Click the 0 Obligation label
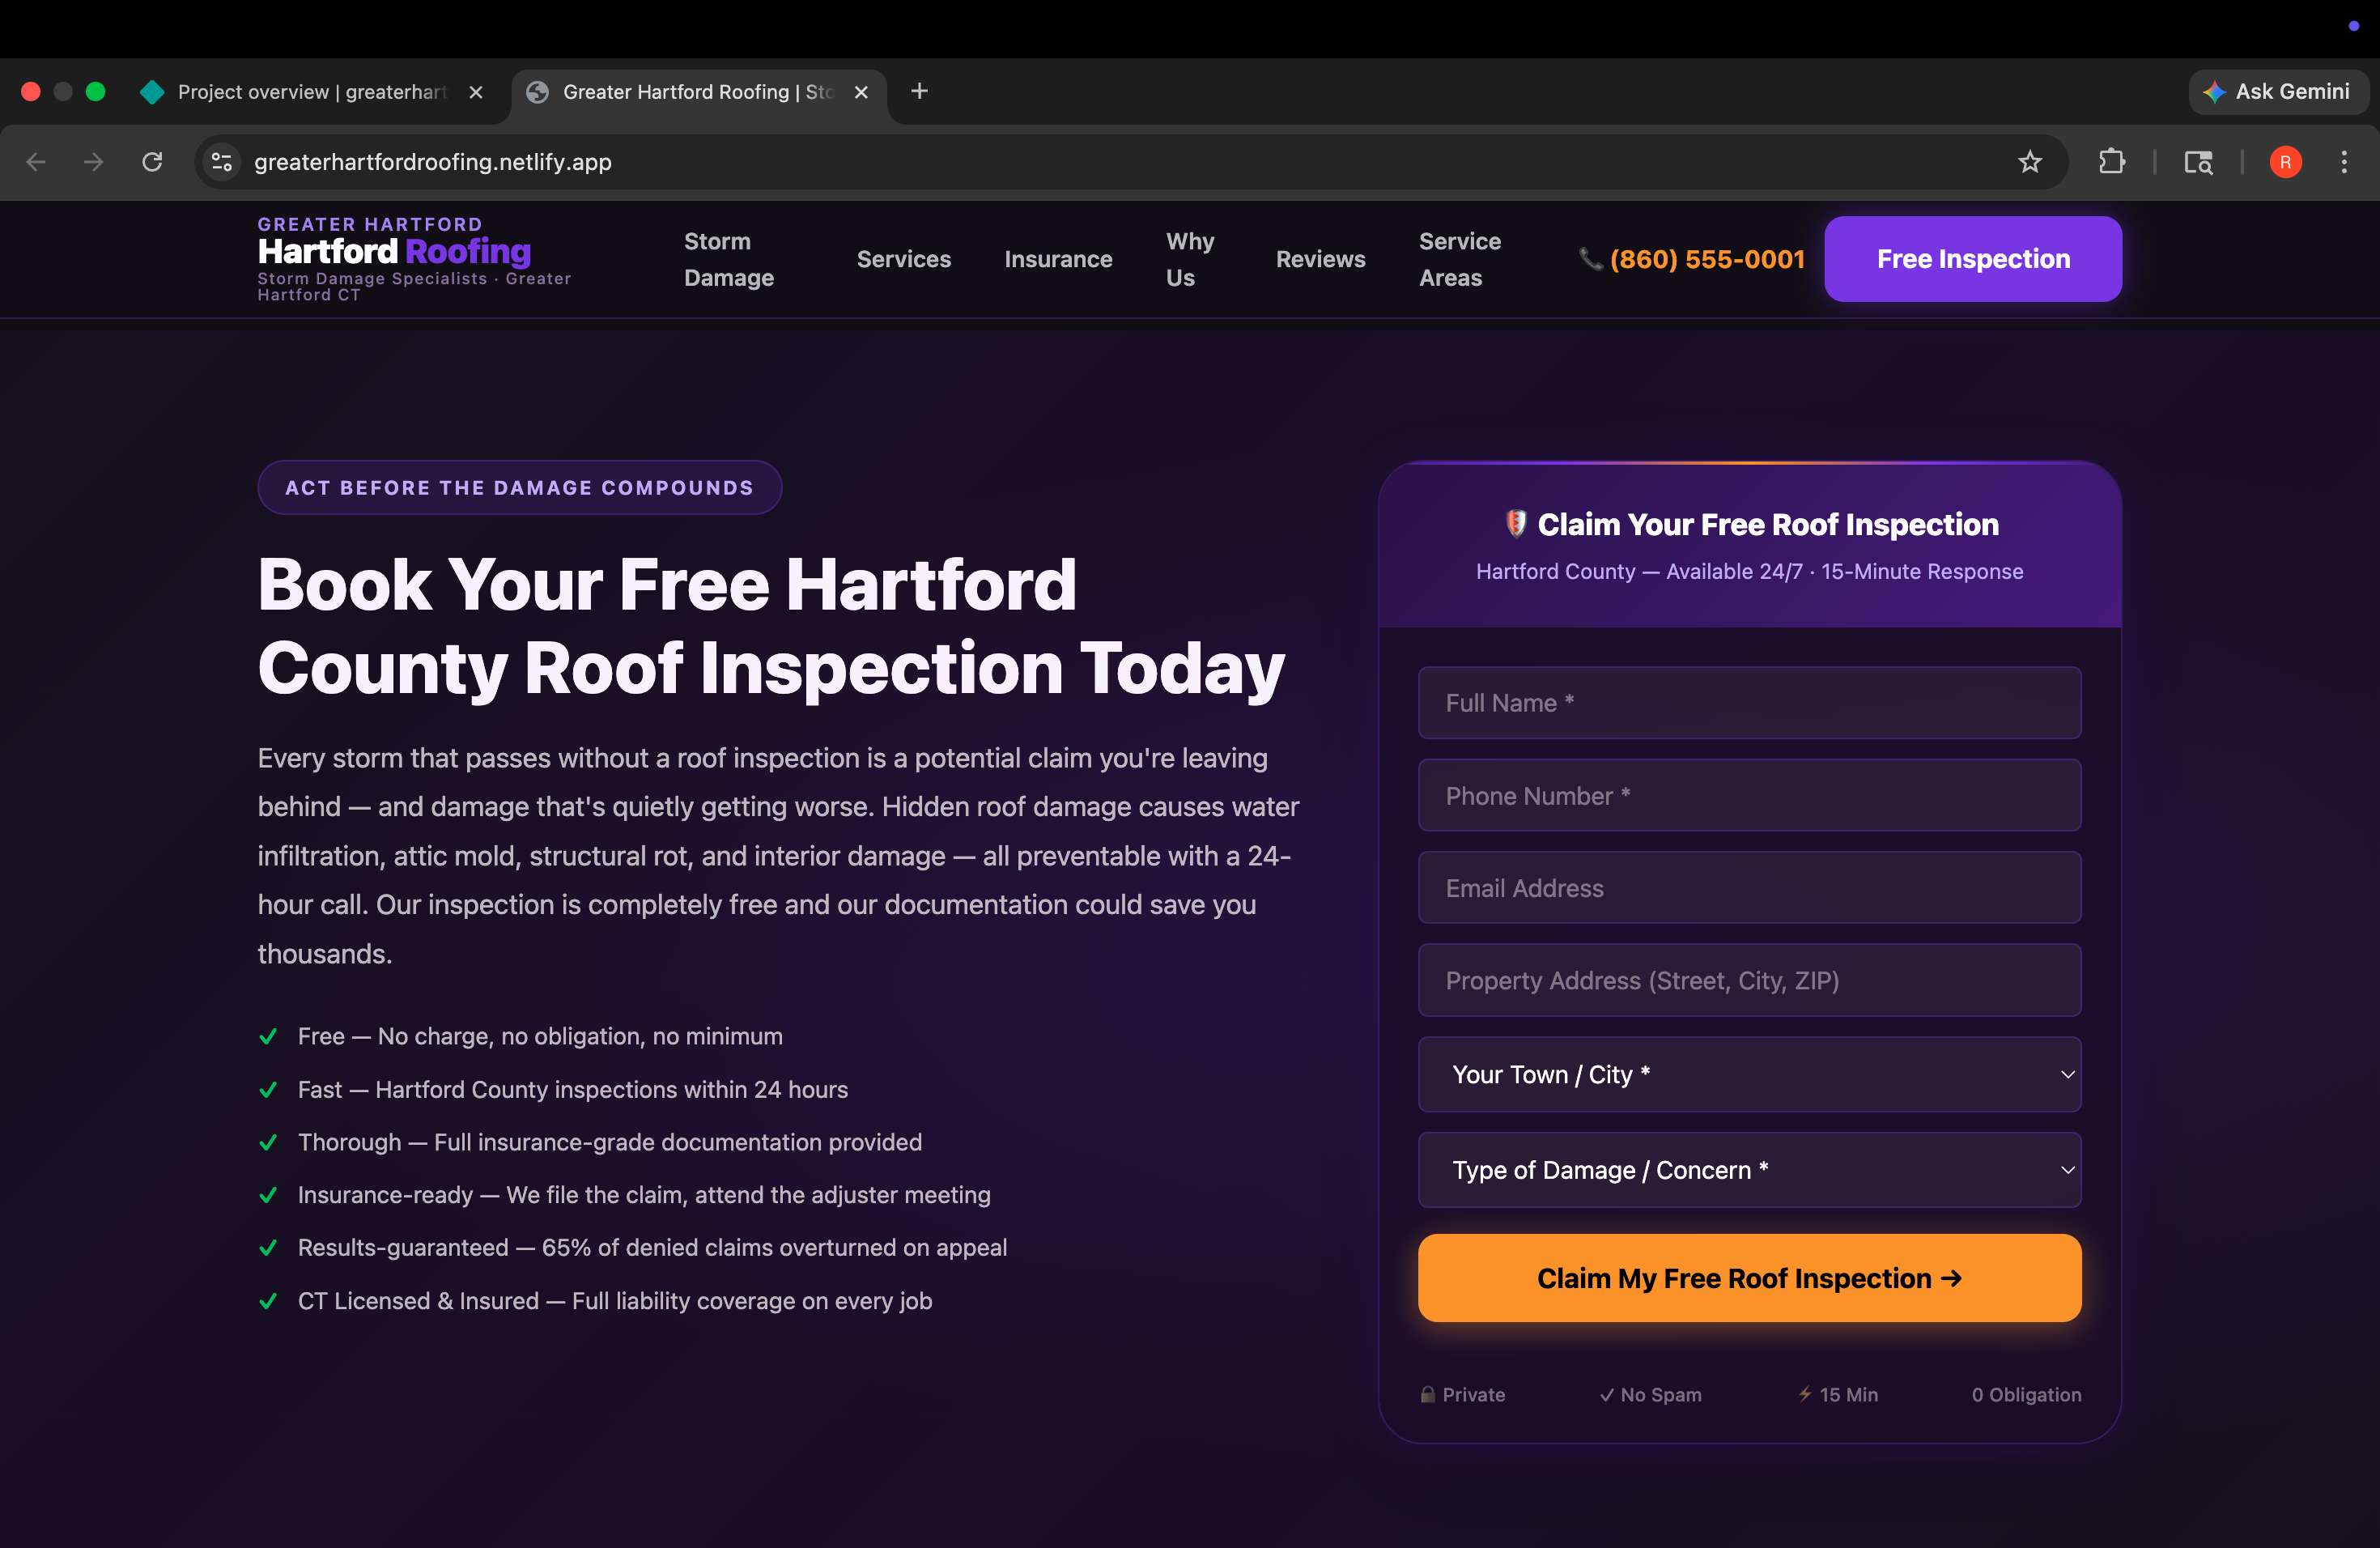Viewport: 2380px width, 1548px height. (x=2026, y=1395)
